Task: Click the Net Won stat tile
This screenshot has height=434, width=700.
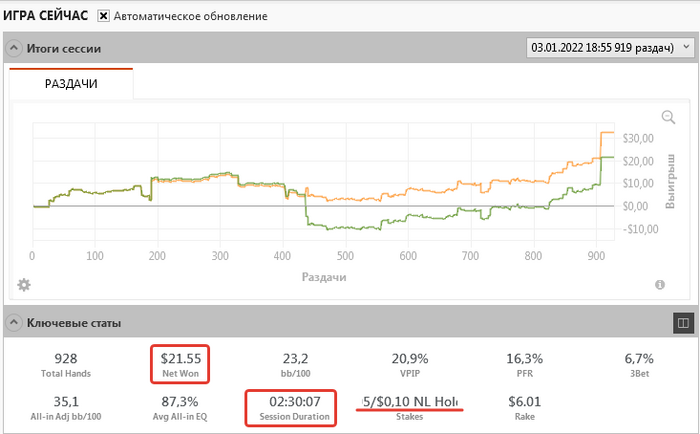Action: (181, 364)
